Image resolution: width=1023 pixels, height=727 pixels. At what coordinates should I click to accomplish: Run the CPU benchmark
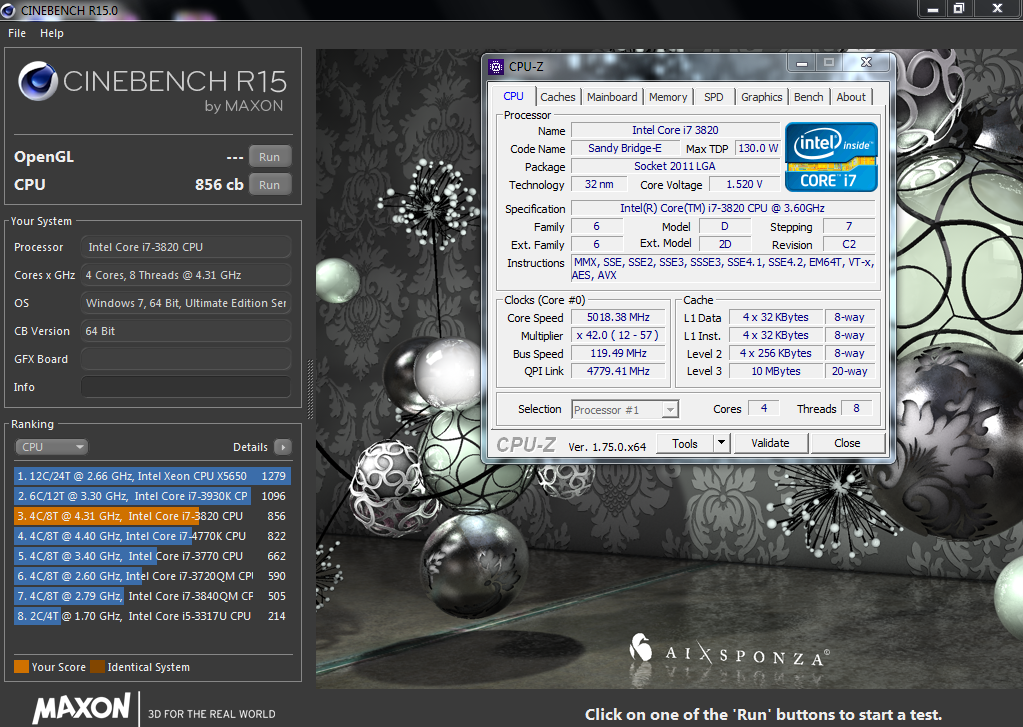pos(269,185)
